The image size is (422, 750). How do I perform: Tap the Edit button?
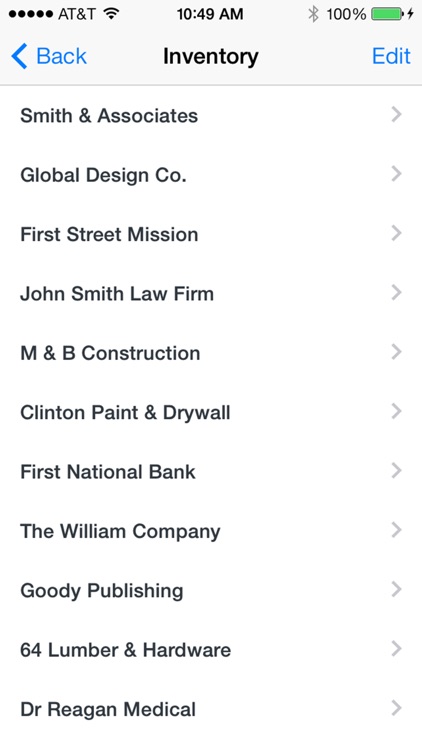pyautogui.click(x=391, y=56)
